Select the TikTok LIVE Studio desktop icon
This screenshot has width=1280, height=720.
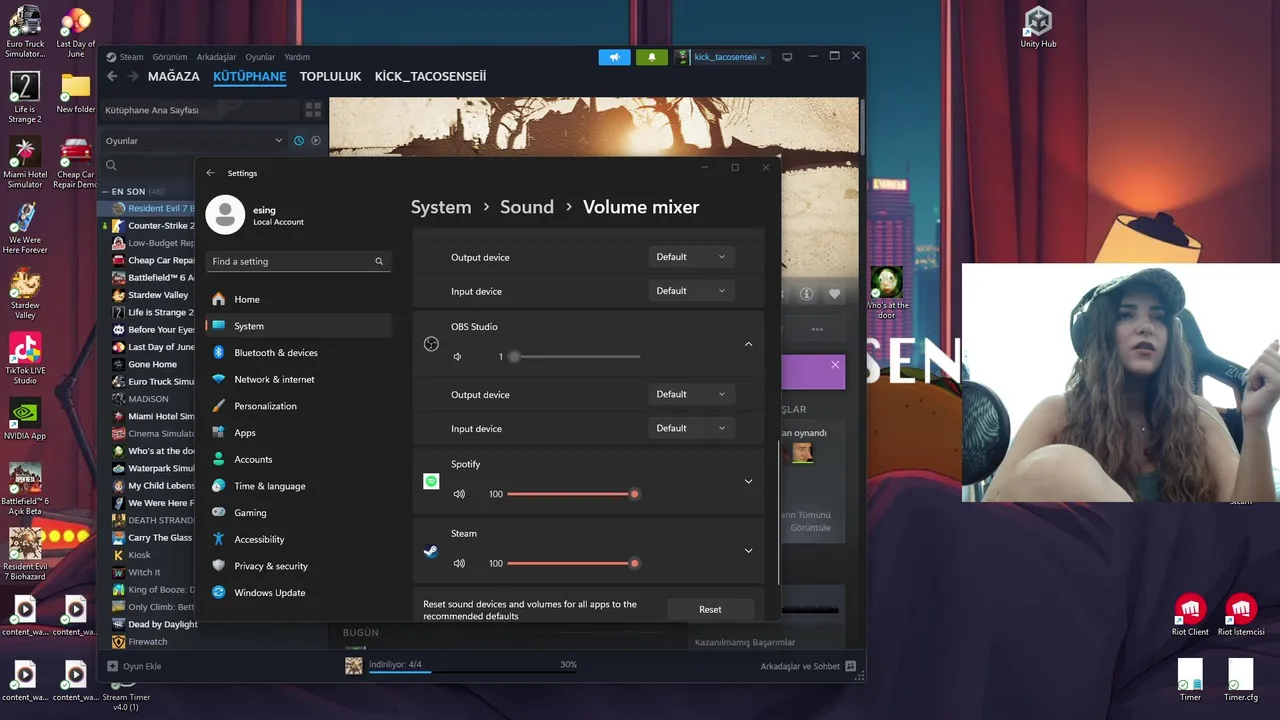click(x=25, y=358)
